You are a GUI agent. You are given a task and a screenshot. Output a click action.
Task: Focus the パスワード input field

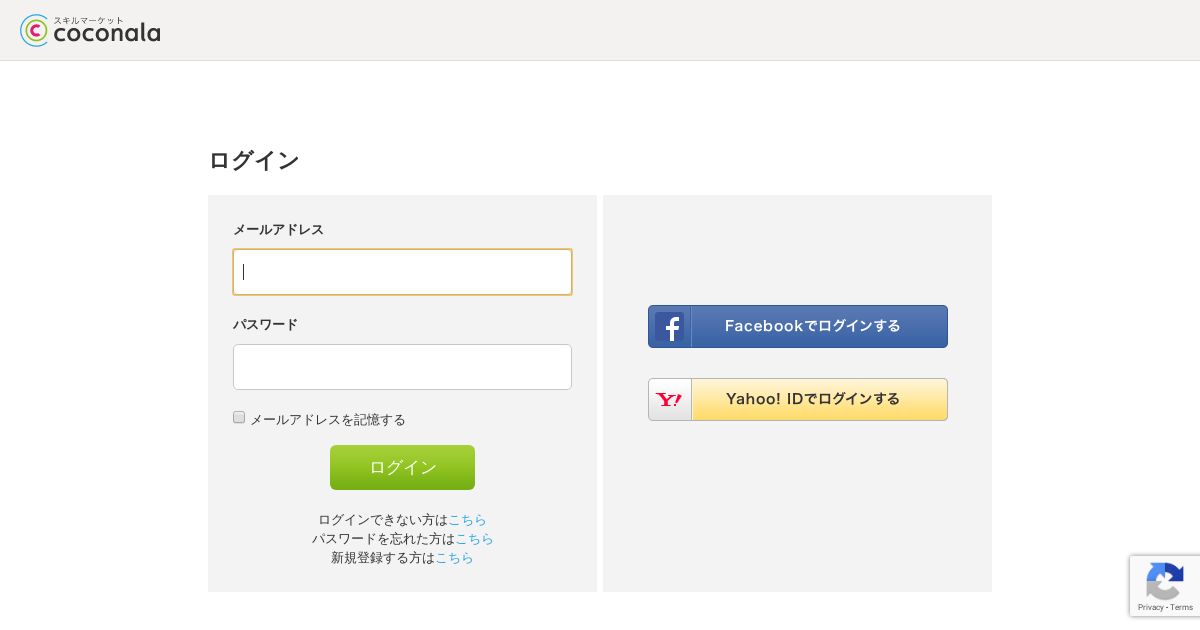click(x=402, y=367)
